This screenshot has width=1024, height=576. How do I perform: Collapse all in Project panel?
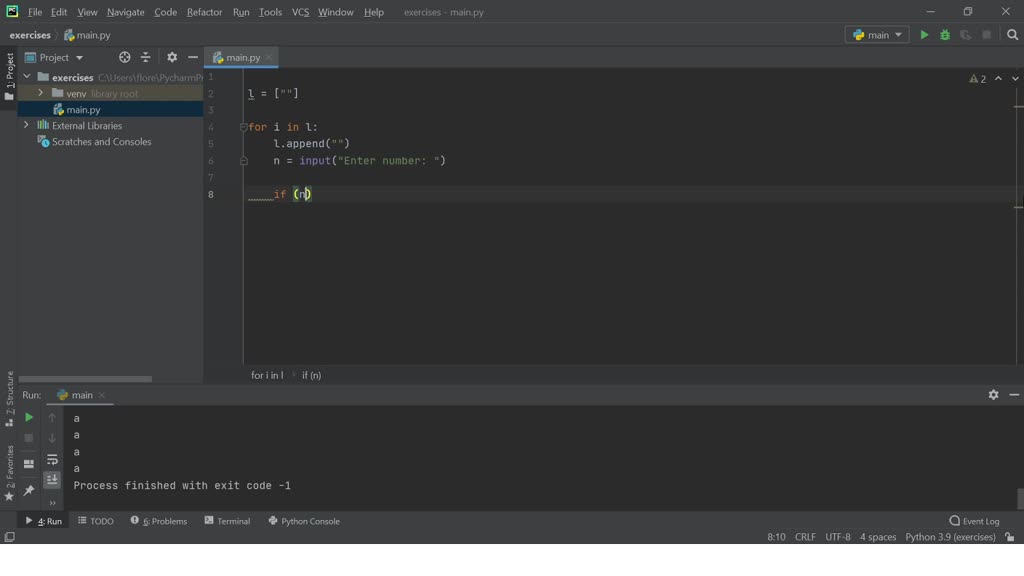coord(146,57)
